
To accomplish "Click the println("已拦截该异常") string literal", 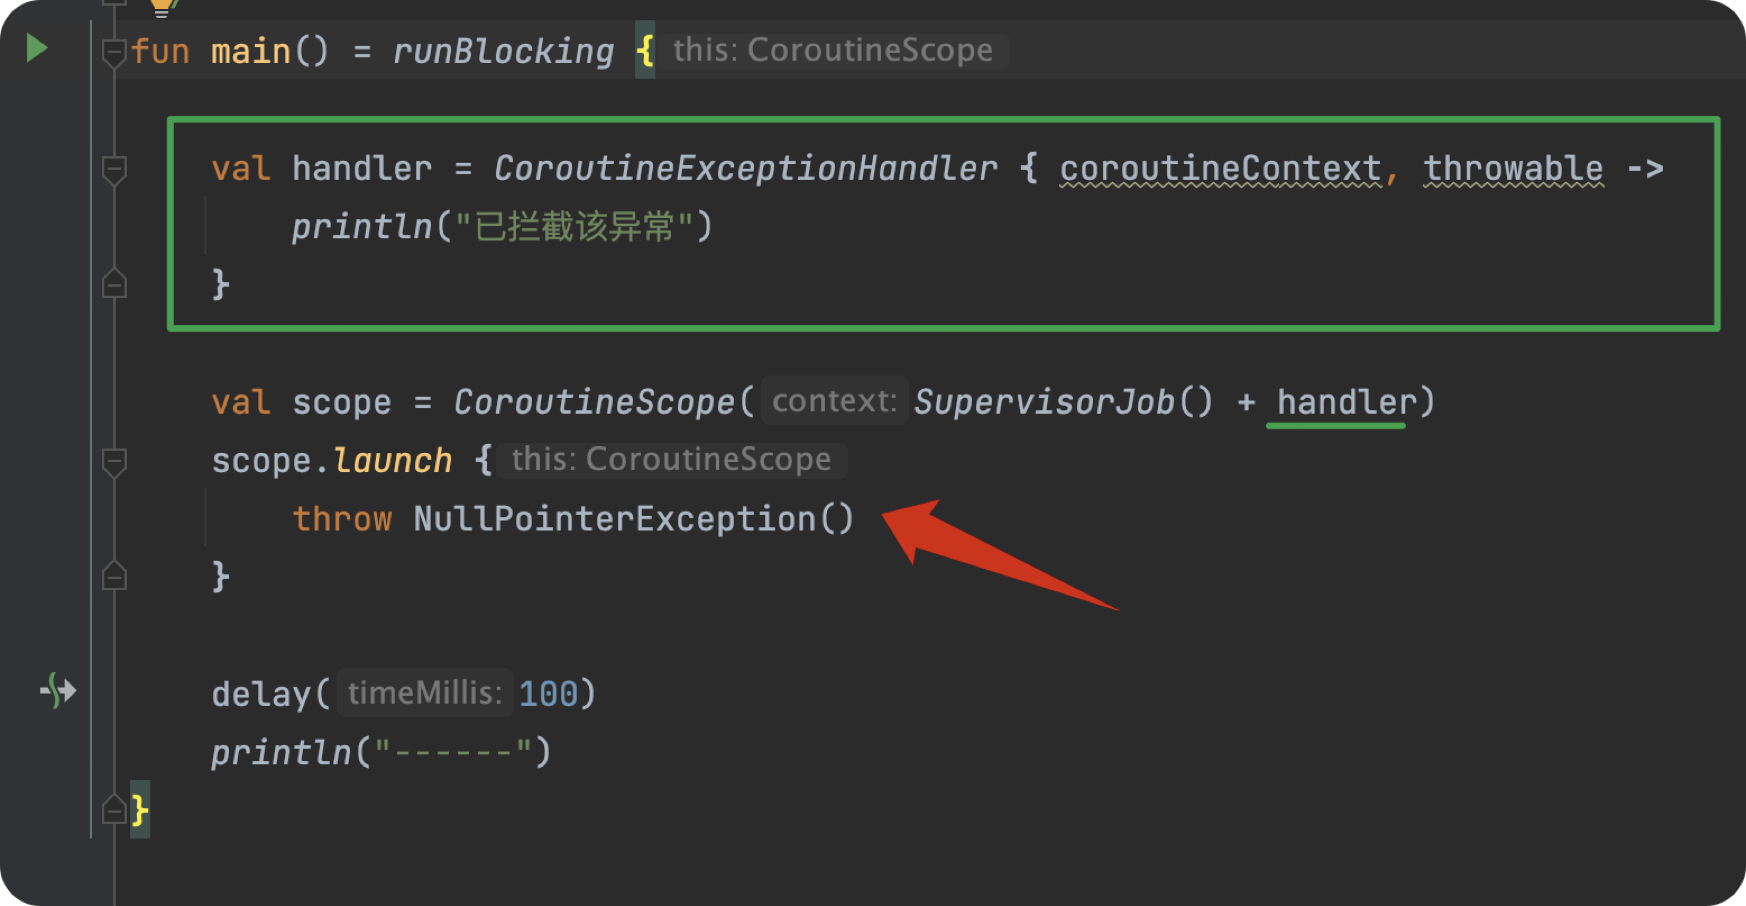I will 575,227.
